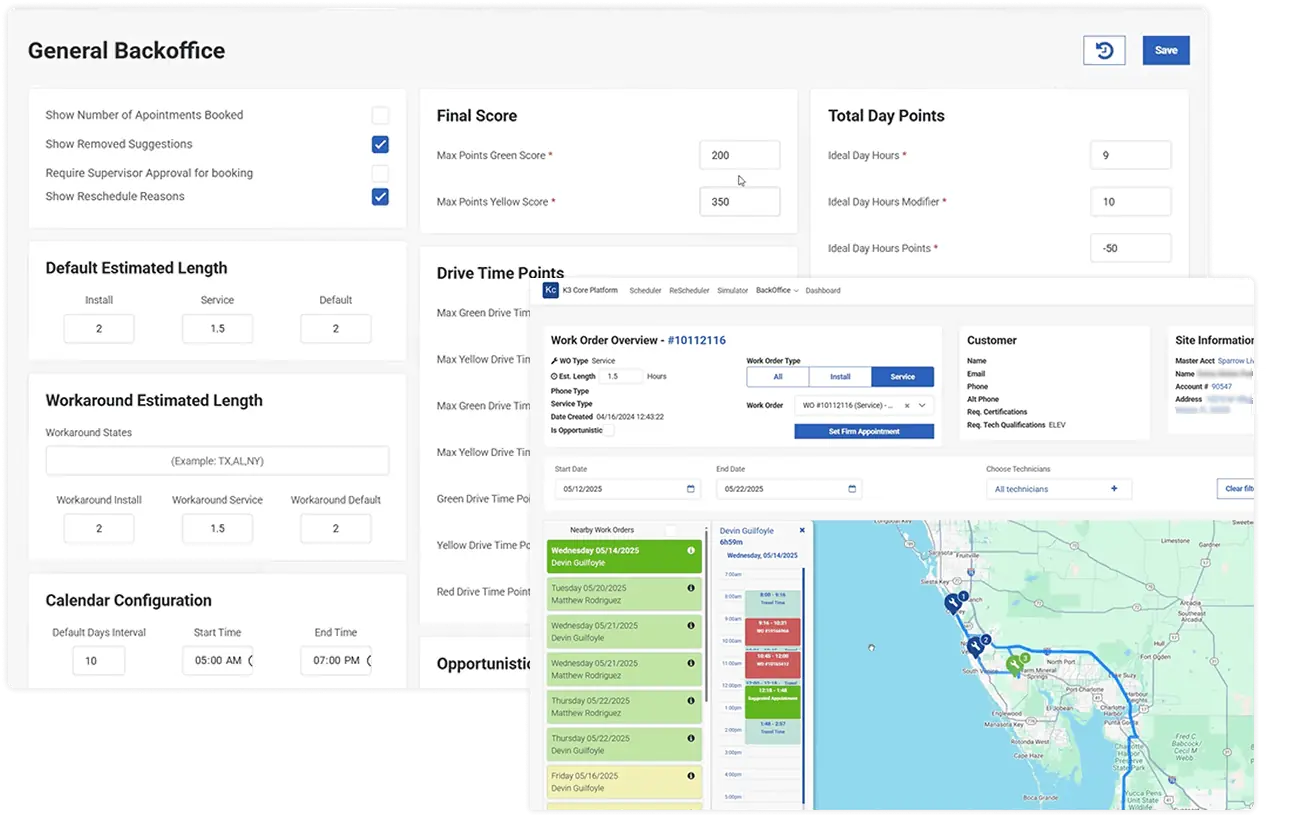Image resolution: width=1306 pixels, height=818 pixels.
Task: Select the Install work order type tab
Action: click(839, 377)
